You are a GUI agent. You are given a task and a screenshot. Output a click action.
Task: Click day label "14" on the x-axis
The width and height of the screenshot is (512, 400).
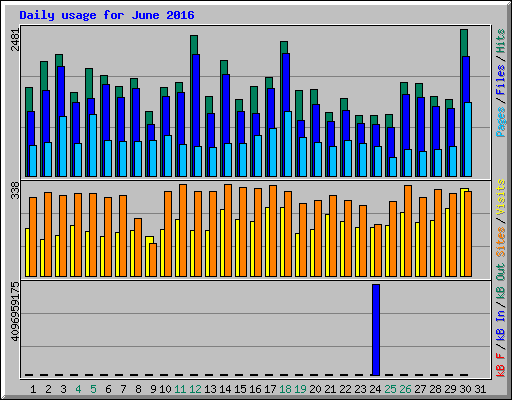click(225, 389)
